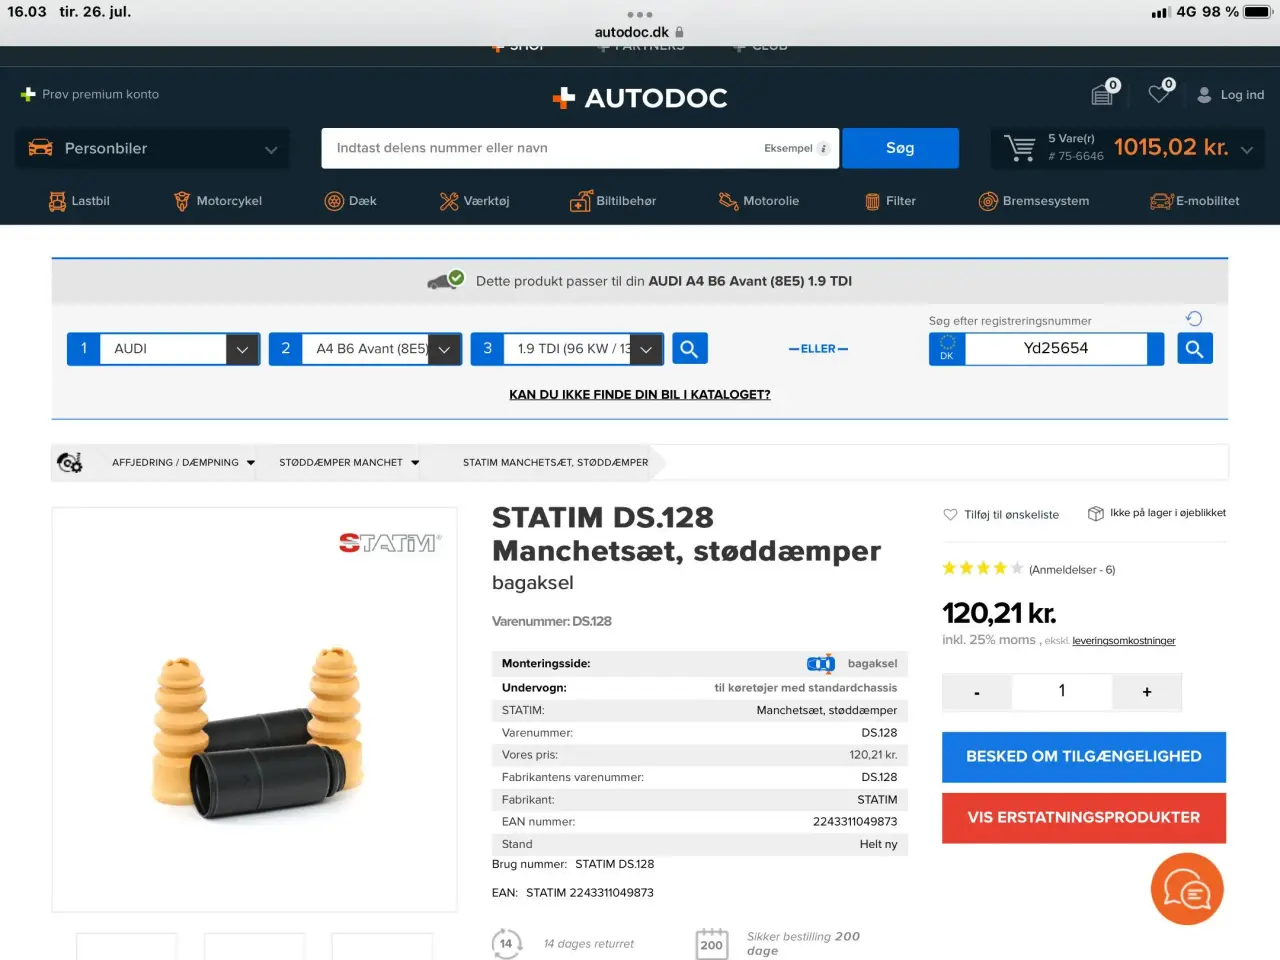Click the Prøv premium konto plus icon
Screen dimensions: 1280x960
click(28, 94)
